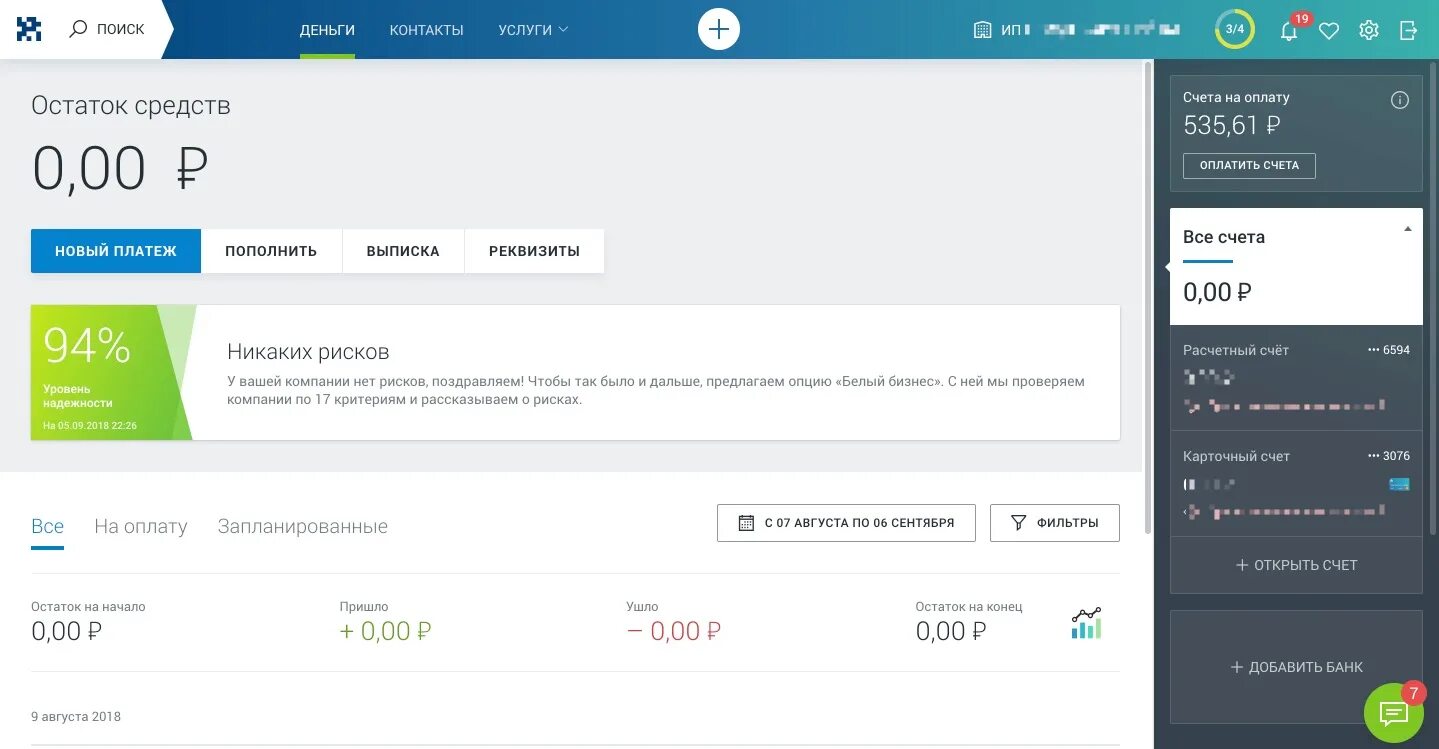This screenshot has width=1439, height=749.
Task: Show the balance chart icon
Action: coord(1086,623)
